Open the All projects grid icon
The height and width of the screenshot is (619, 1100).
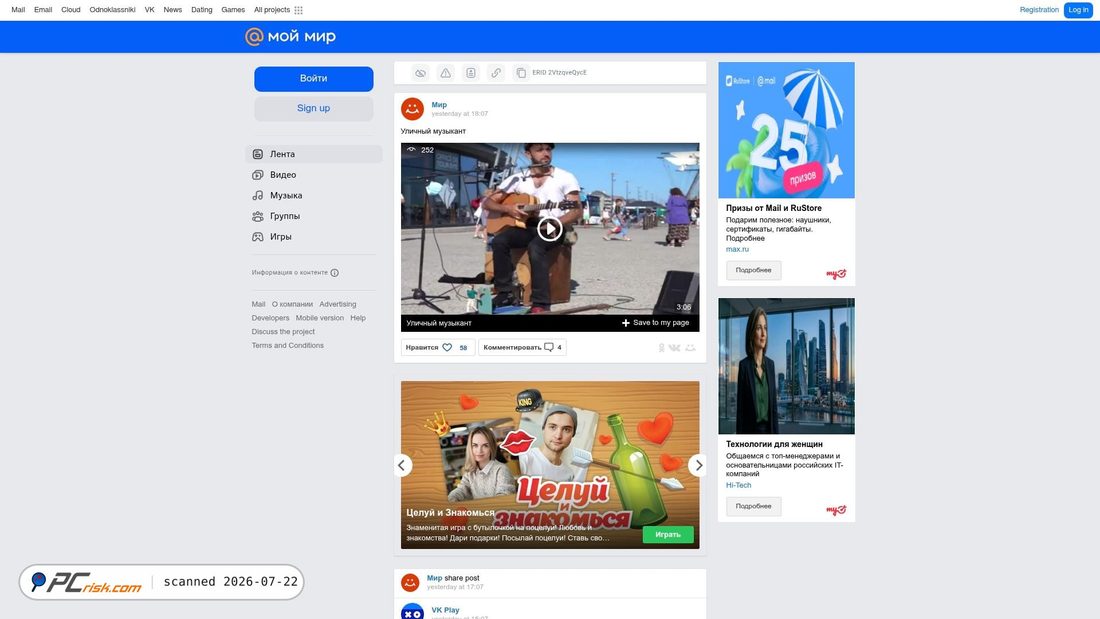pos(298,10)
